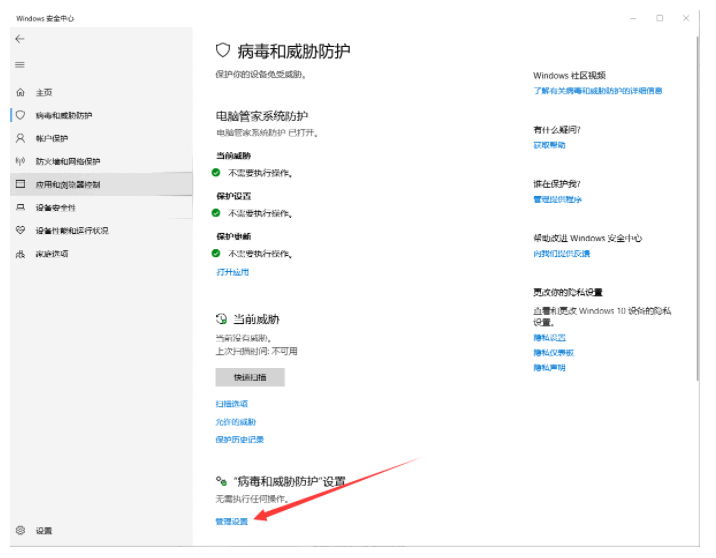Click the 获取帮助 link
Screen dimensions: 716x558
click(549, 145)
